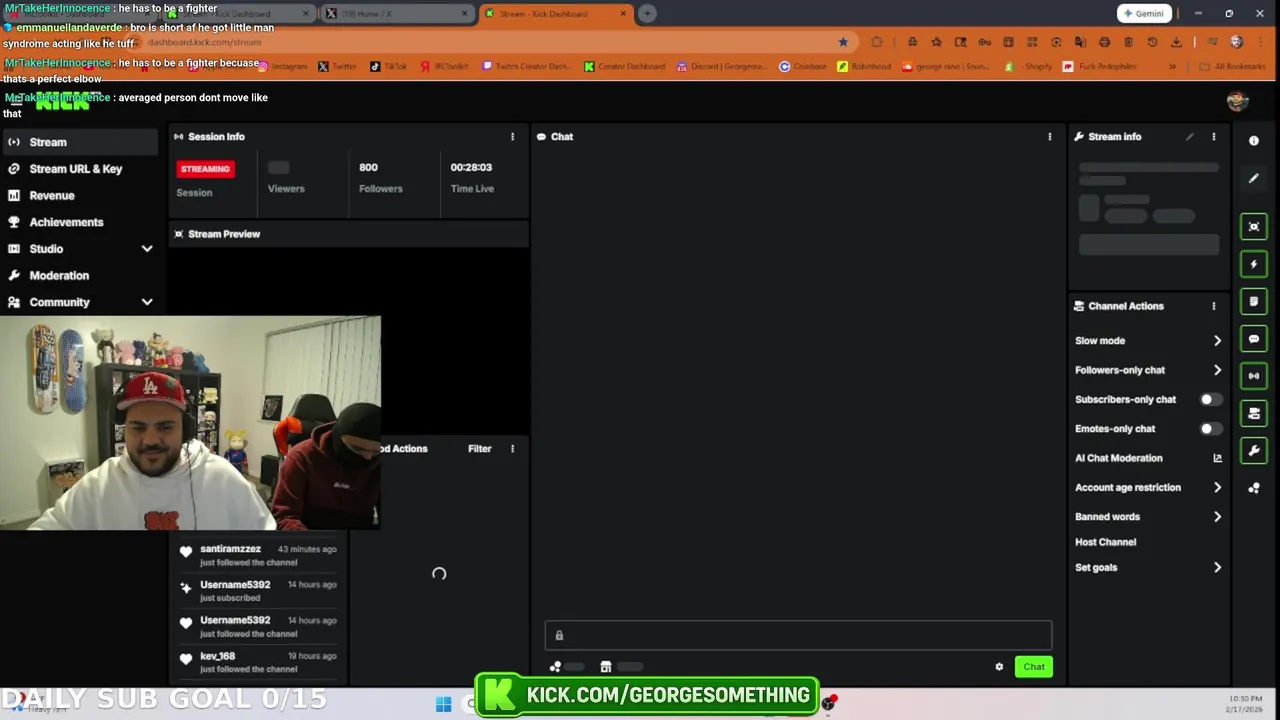The image size is (1280, 720).
Task: Click the note page icon in right toolbar
Action: point(1254,301)
